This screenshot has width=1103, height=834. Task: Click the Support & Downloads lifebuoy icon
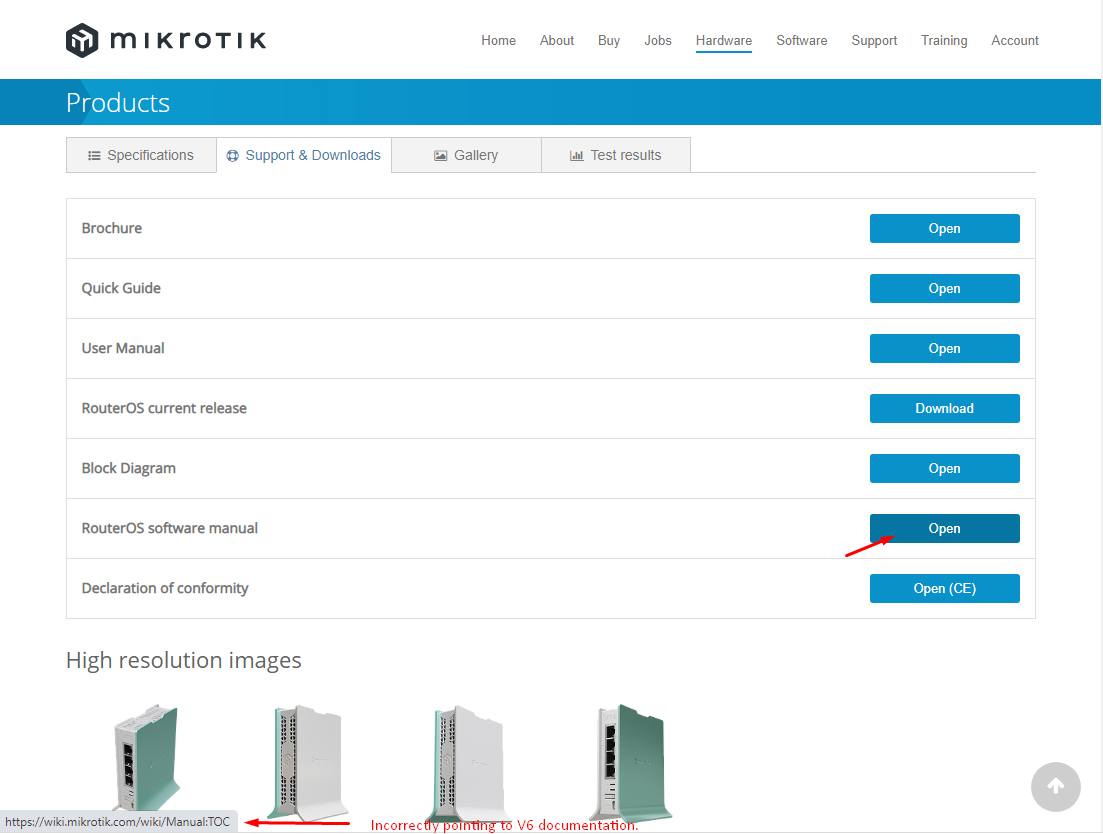[232, 155]
